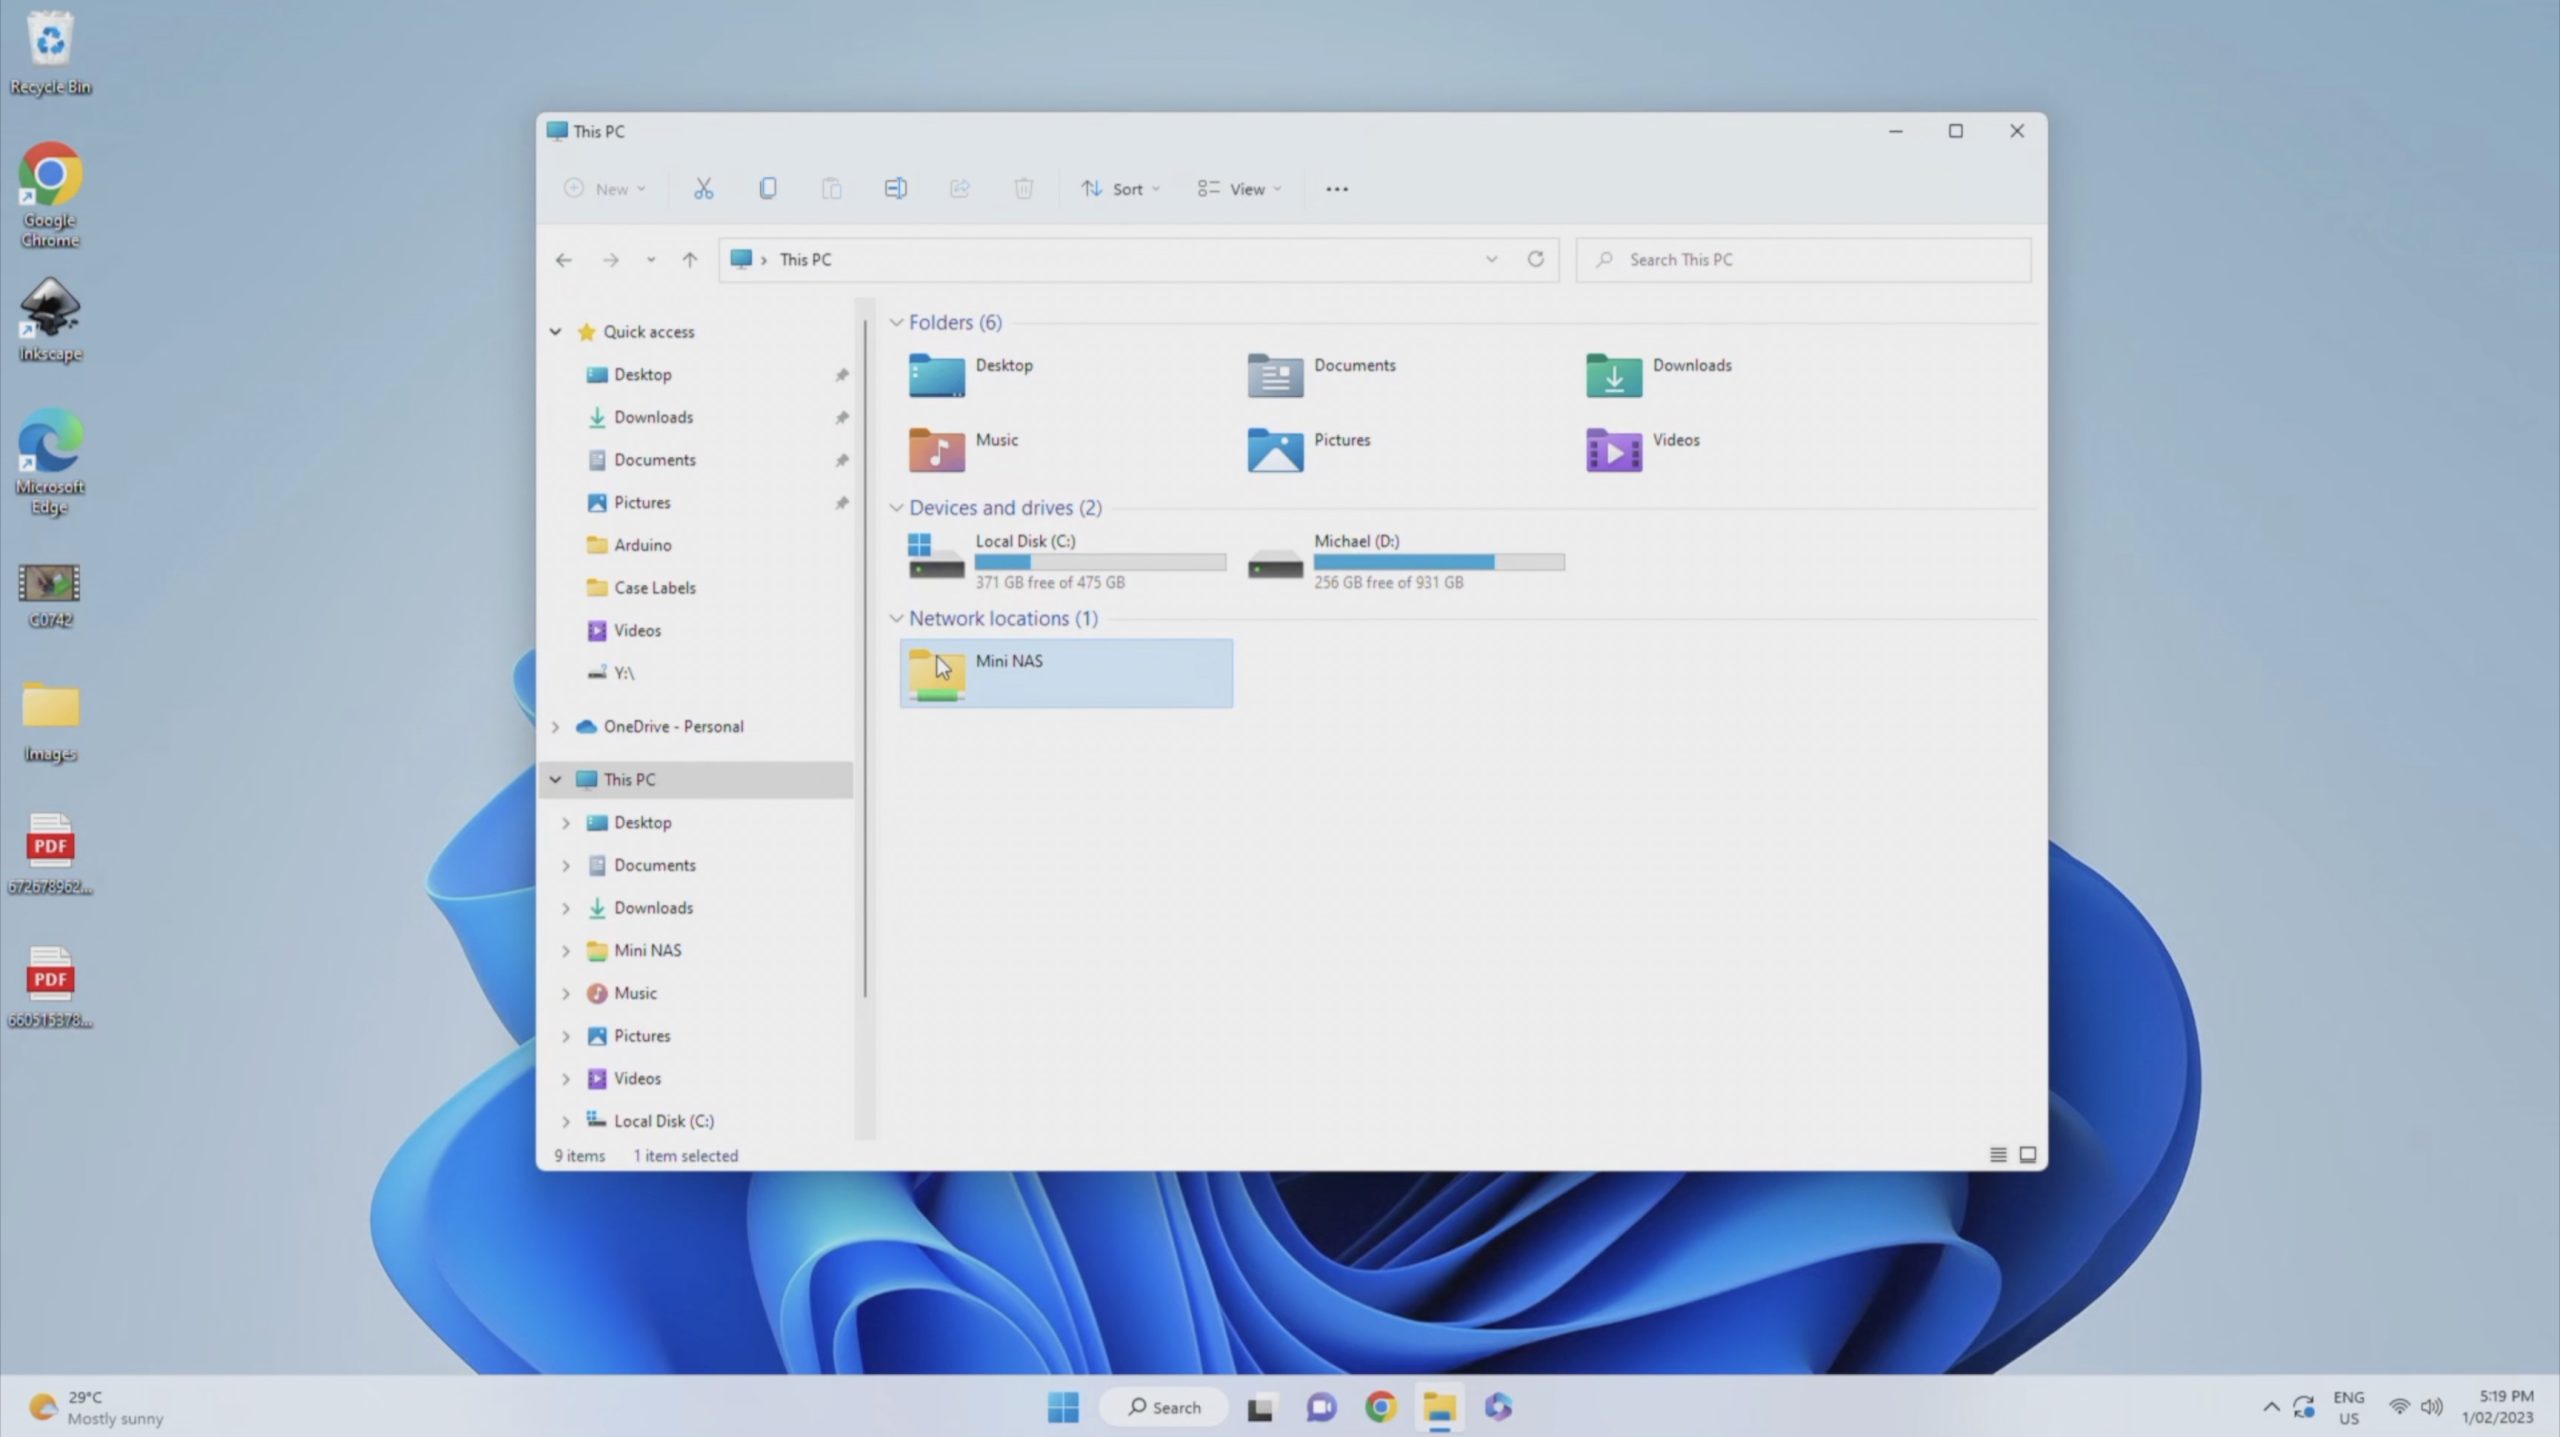Screen dimensions: 2560x1437
Task: Click the Copy icon in toolbar
Action: pyautogui.click(x=767, y=188)
